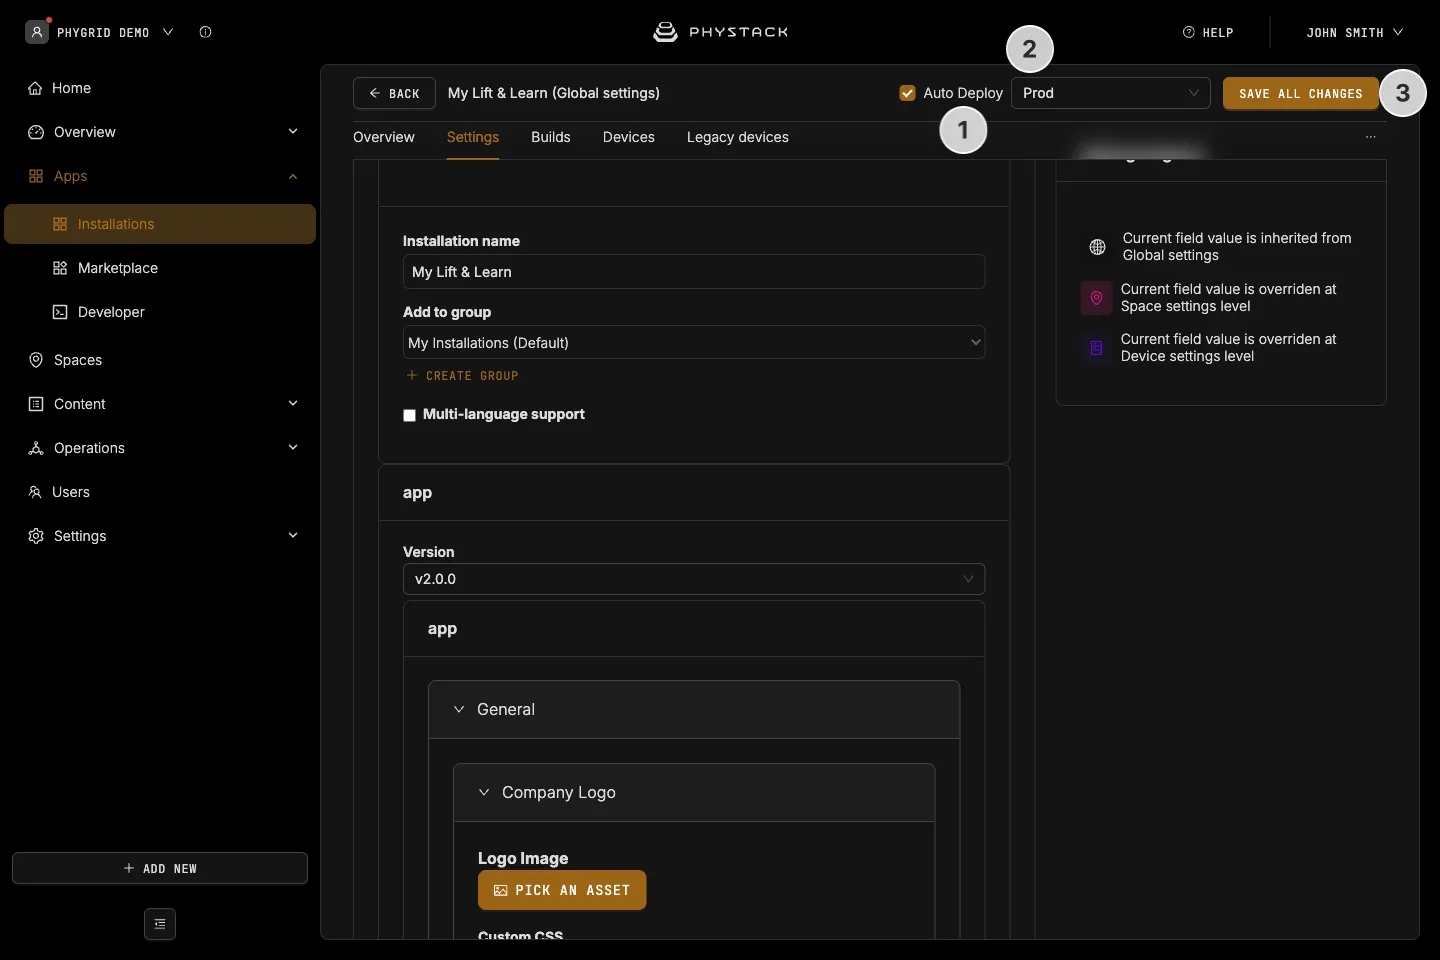
Task: Open the three-dots more options menu
Action: (x=1371, y=137)
